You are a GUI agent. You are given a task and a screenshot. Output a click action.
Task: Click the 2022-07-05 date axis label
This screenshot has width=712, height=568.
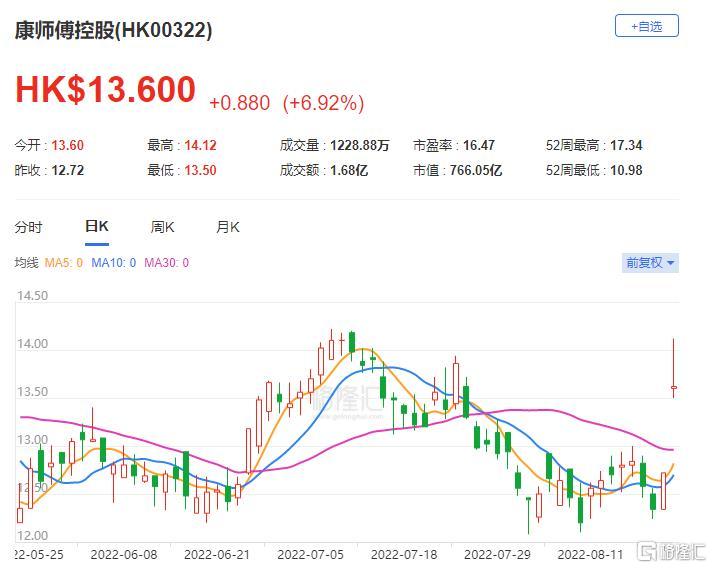click(311, 555)
